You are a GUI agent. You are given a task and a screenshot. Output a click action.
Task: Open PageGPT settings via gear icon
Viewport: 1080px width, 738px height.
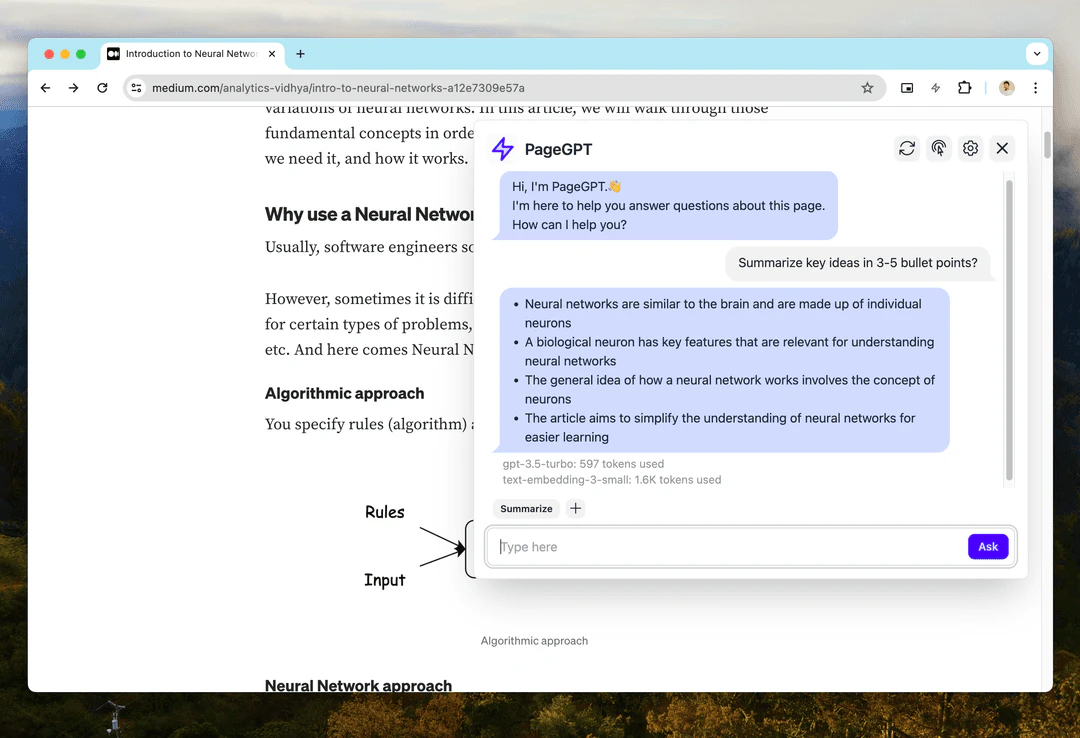coord(970,148)
